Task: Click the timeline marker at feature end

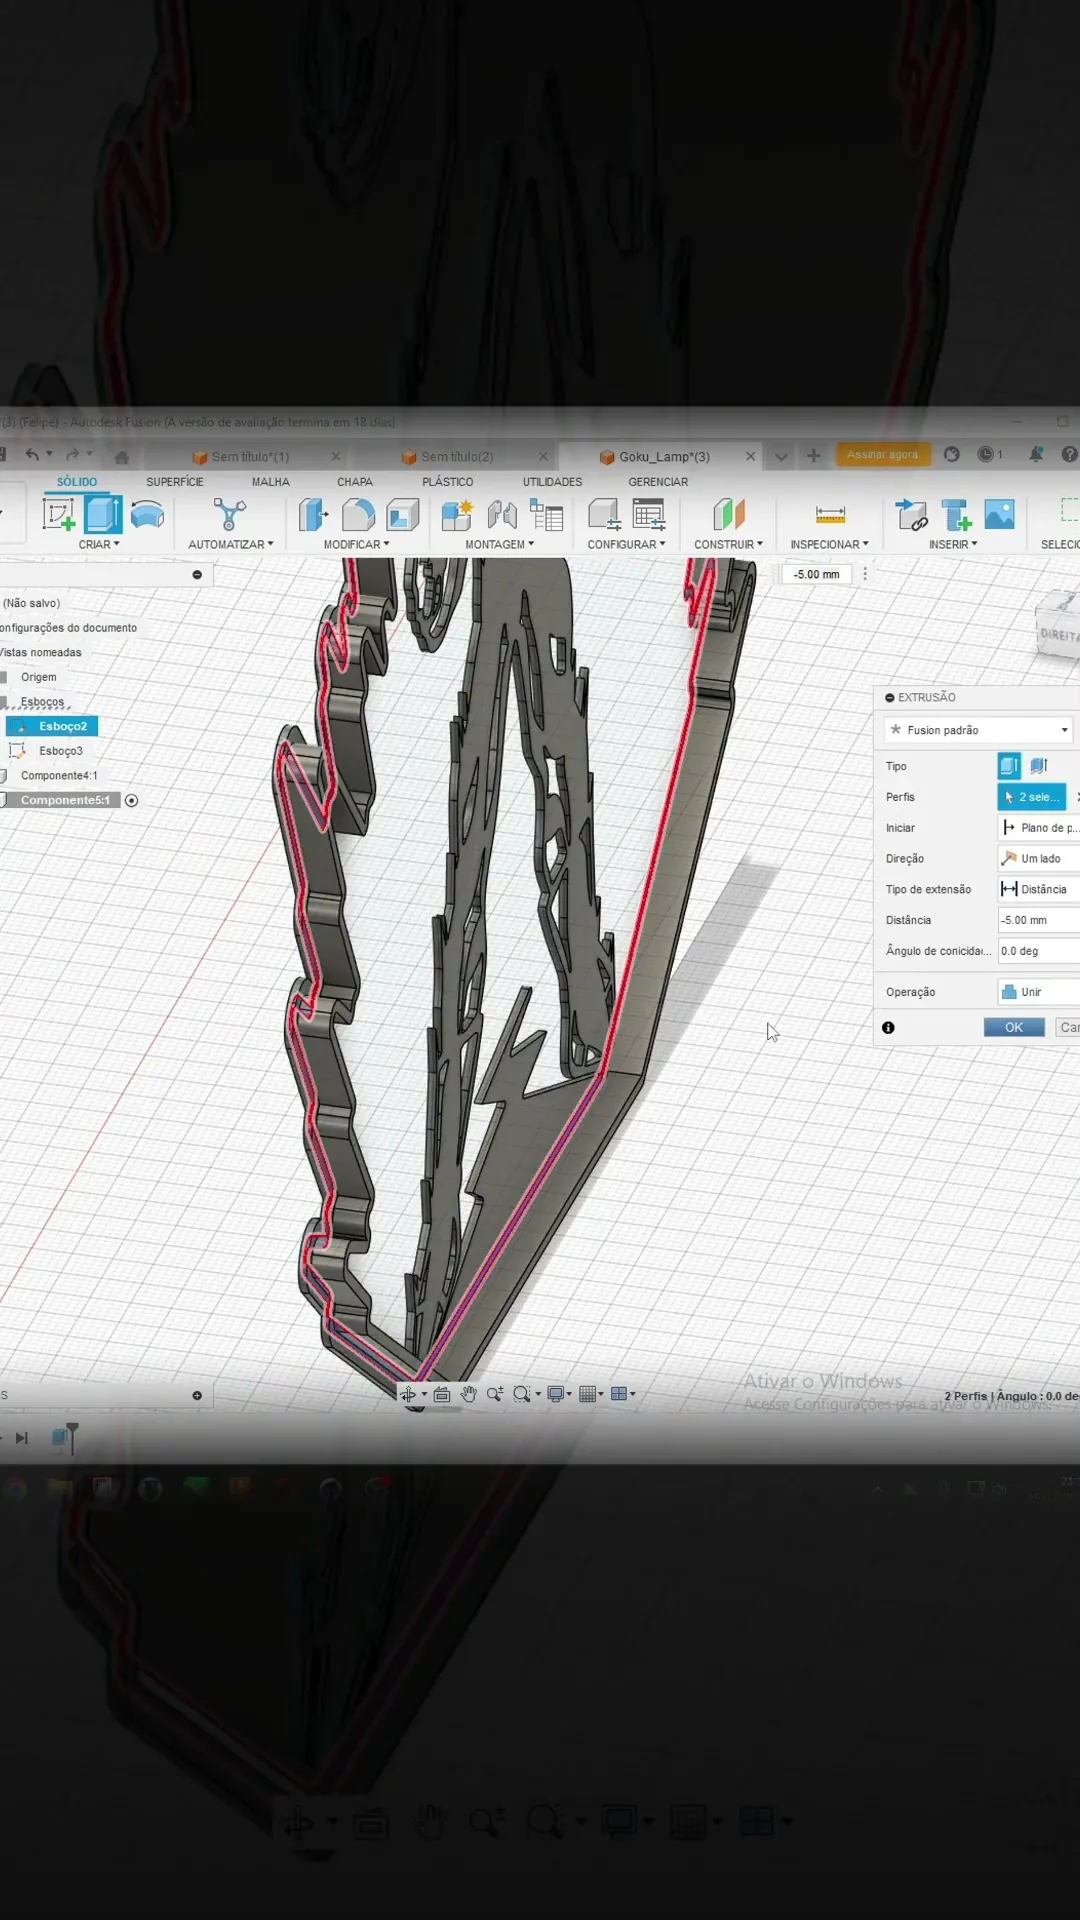Action: click(72, 1436)
